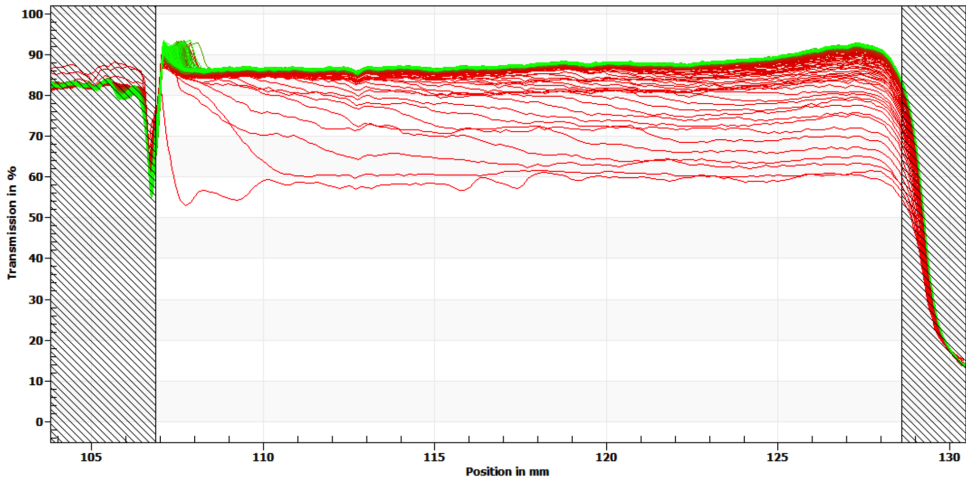Click the green curve peak near 127 mm

(x=857, y=45)
